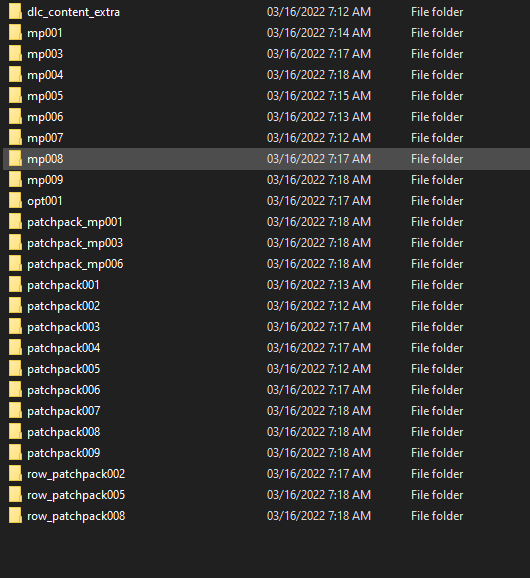Click the folder icon next to mp004
The height and width of the screenshot is (578, 530).
tap(15, 75)
